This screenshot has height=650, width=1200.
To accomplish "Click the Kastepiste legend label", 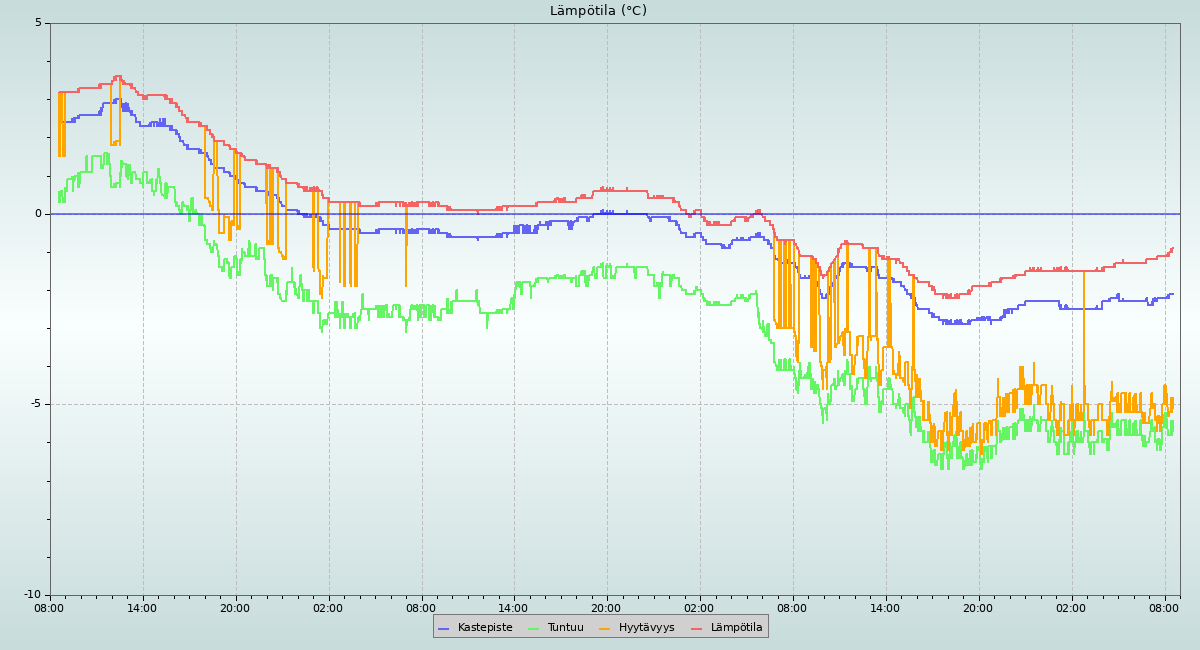I will tap(485, 627).
